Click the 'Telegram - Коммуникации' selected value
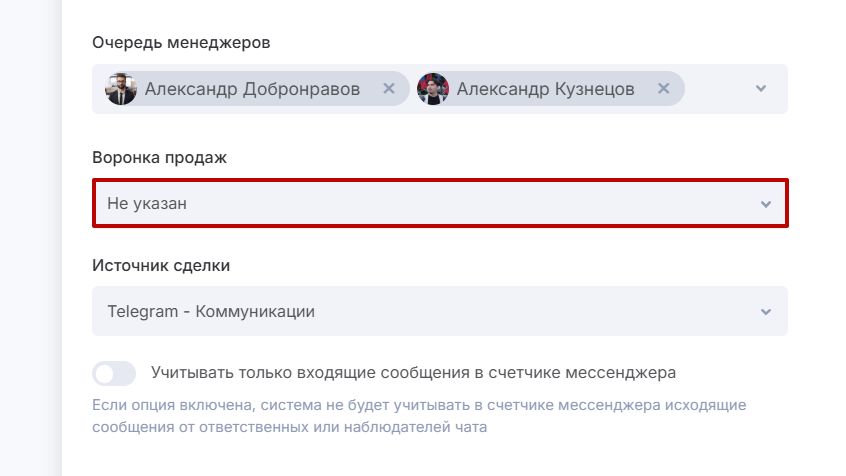Viewport: 846px width, 476px height. point(211,312)
